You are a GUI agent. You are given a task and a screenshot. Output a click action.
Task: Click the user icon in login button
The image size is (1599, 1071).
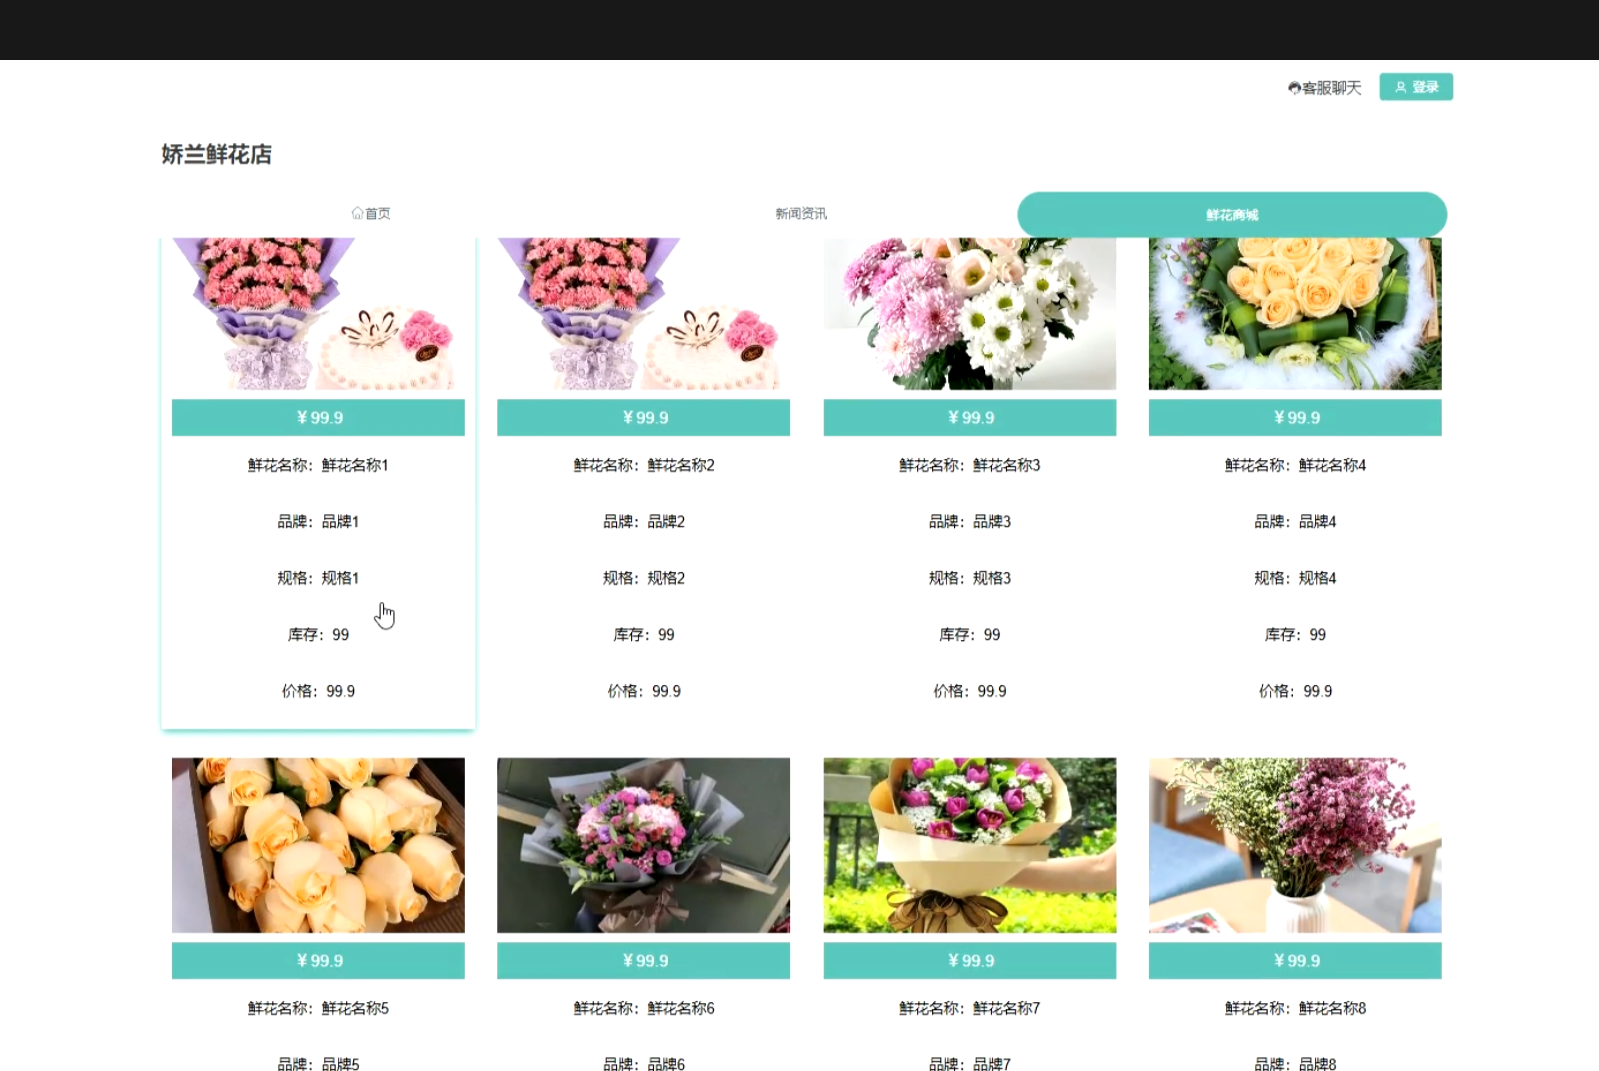pos(1401,87)
